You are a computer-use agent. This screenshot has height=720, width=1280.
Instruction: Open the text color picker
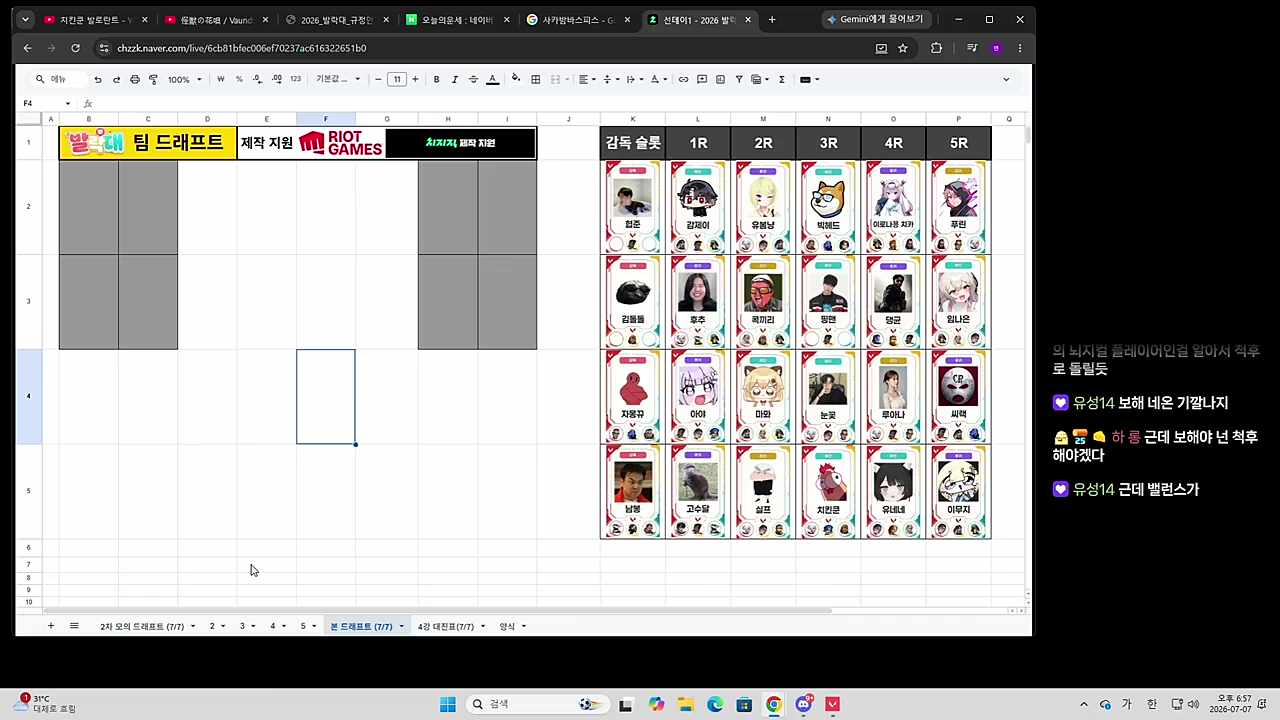492,79
